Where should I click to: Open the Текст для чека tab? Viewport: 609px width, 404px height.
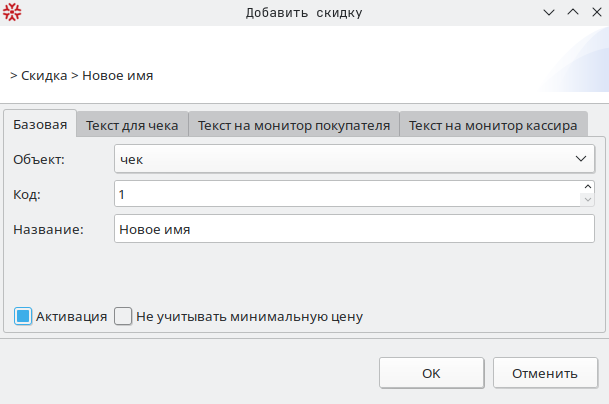pos(132,126)
